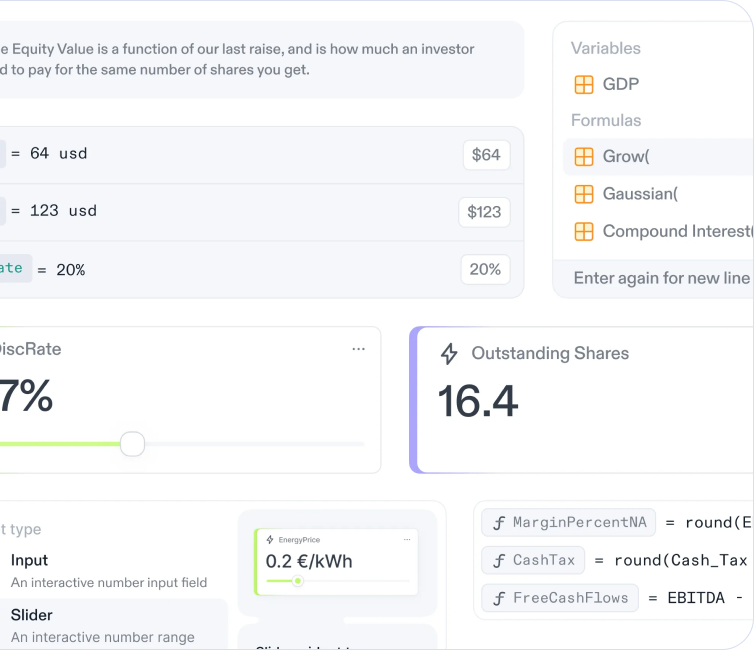
Task: Click the Compound Interest grid icon
Action: click(x=584, y=232)
